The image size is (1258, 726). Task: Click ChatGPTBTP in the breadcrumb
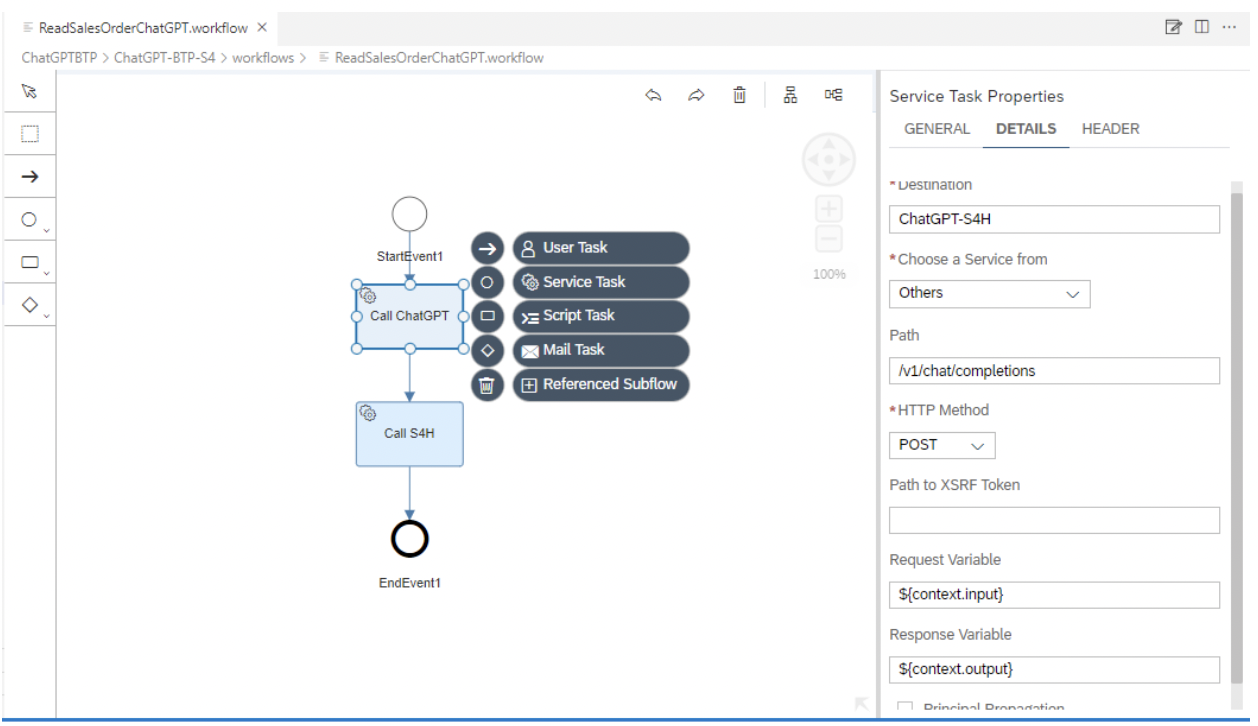pyautogui.click(x=61, y=57)
